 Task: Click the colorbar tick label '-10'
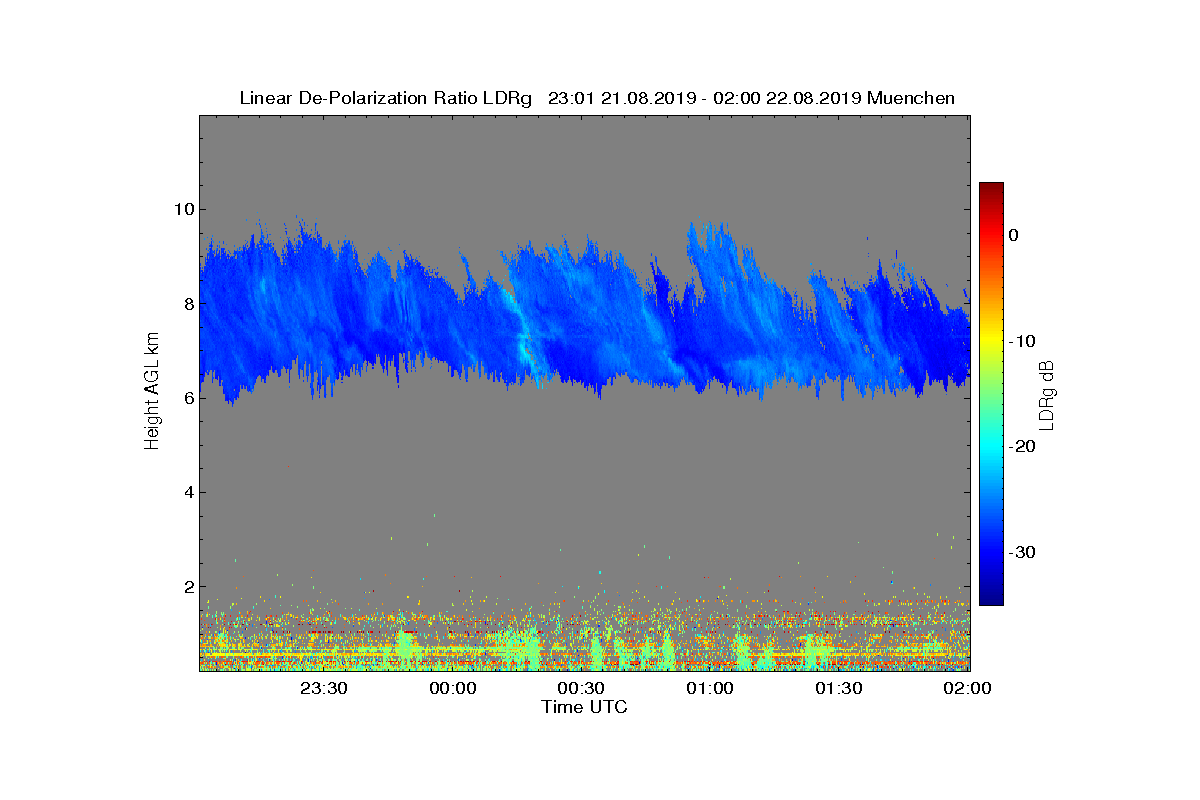[1020, 341]
